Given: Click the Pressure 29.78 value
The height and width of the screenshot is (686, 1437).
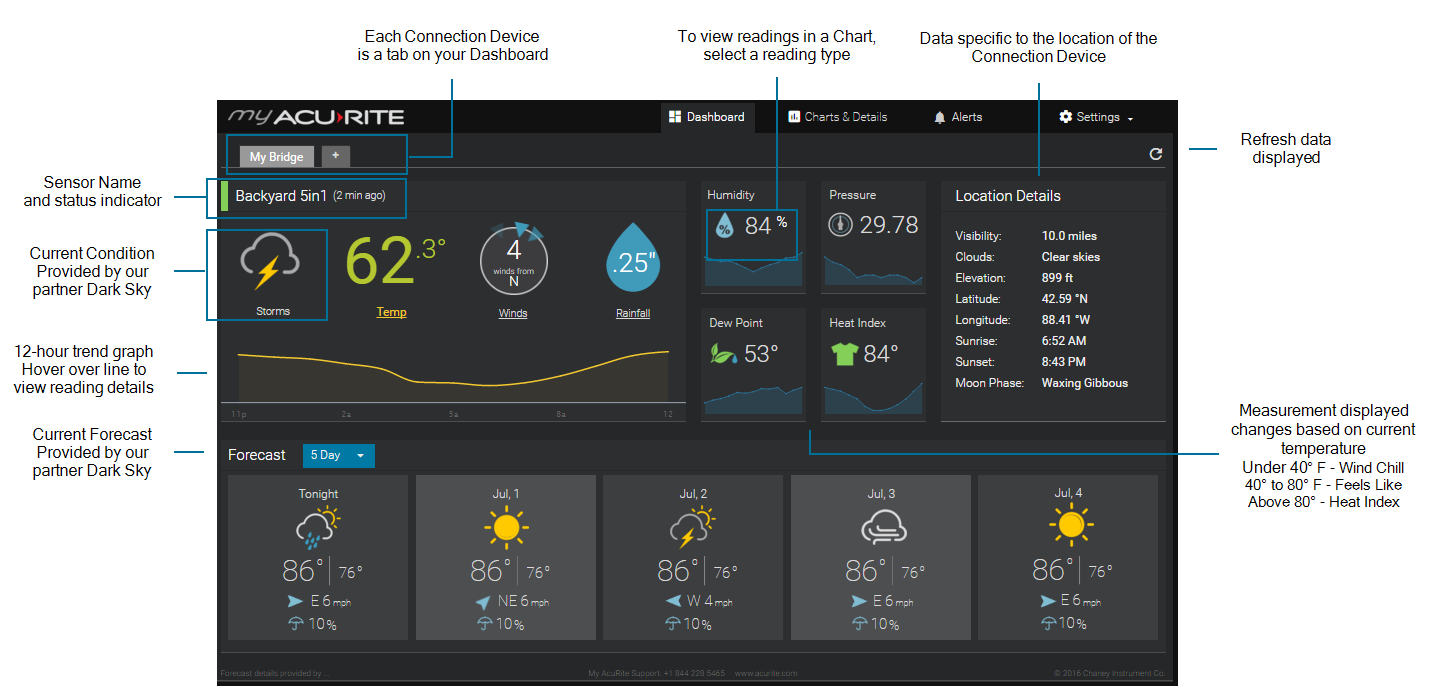Looking at the screenshot, I should (x=889, y=225).
